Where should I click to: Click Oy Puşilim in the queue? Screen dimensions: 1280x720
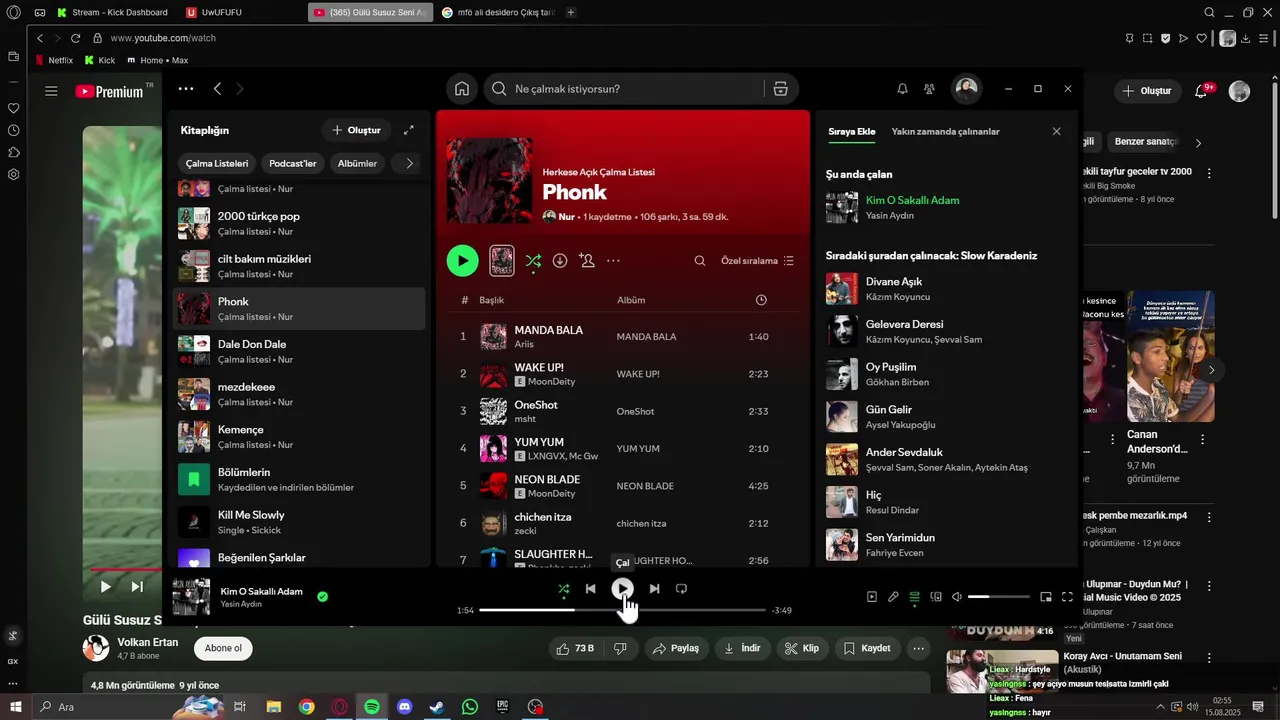[x=890, y=367]
